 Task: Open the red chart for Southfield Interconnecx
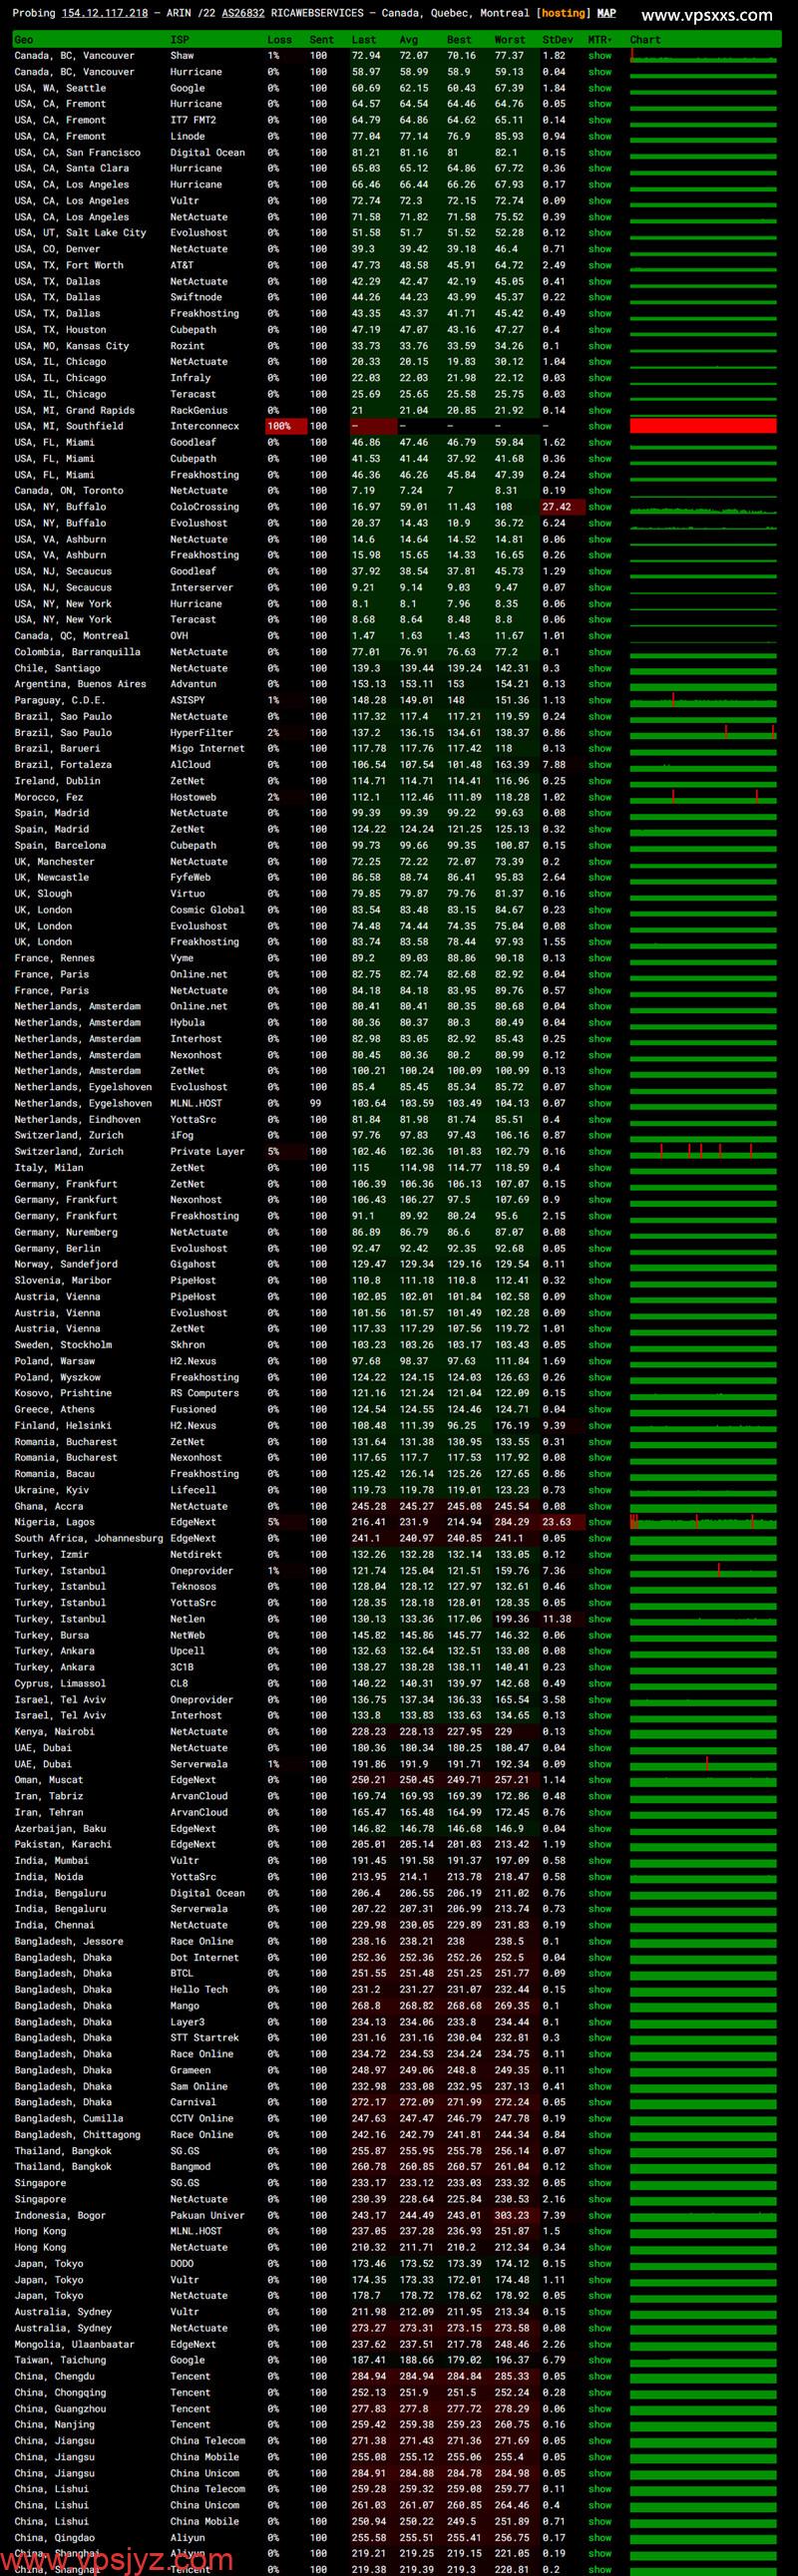pyautogui.click(x=703, y=426)
